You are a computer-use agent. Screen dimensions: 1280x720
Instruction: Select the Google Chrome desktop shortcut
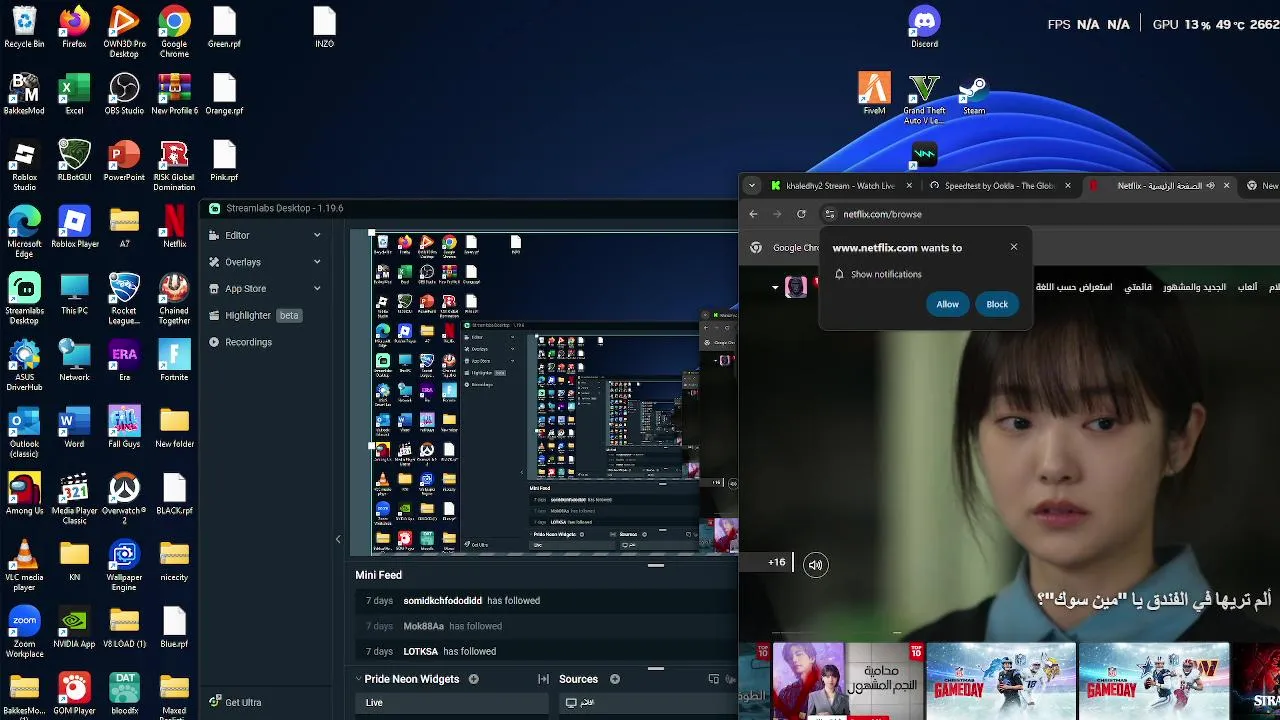(x=174, y=32)
